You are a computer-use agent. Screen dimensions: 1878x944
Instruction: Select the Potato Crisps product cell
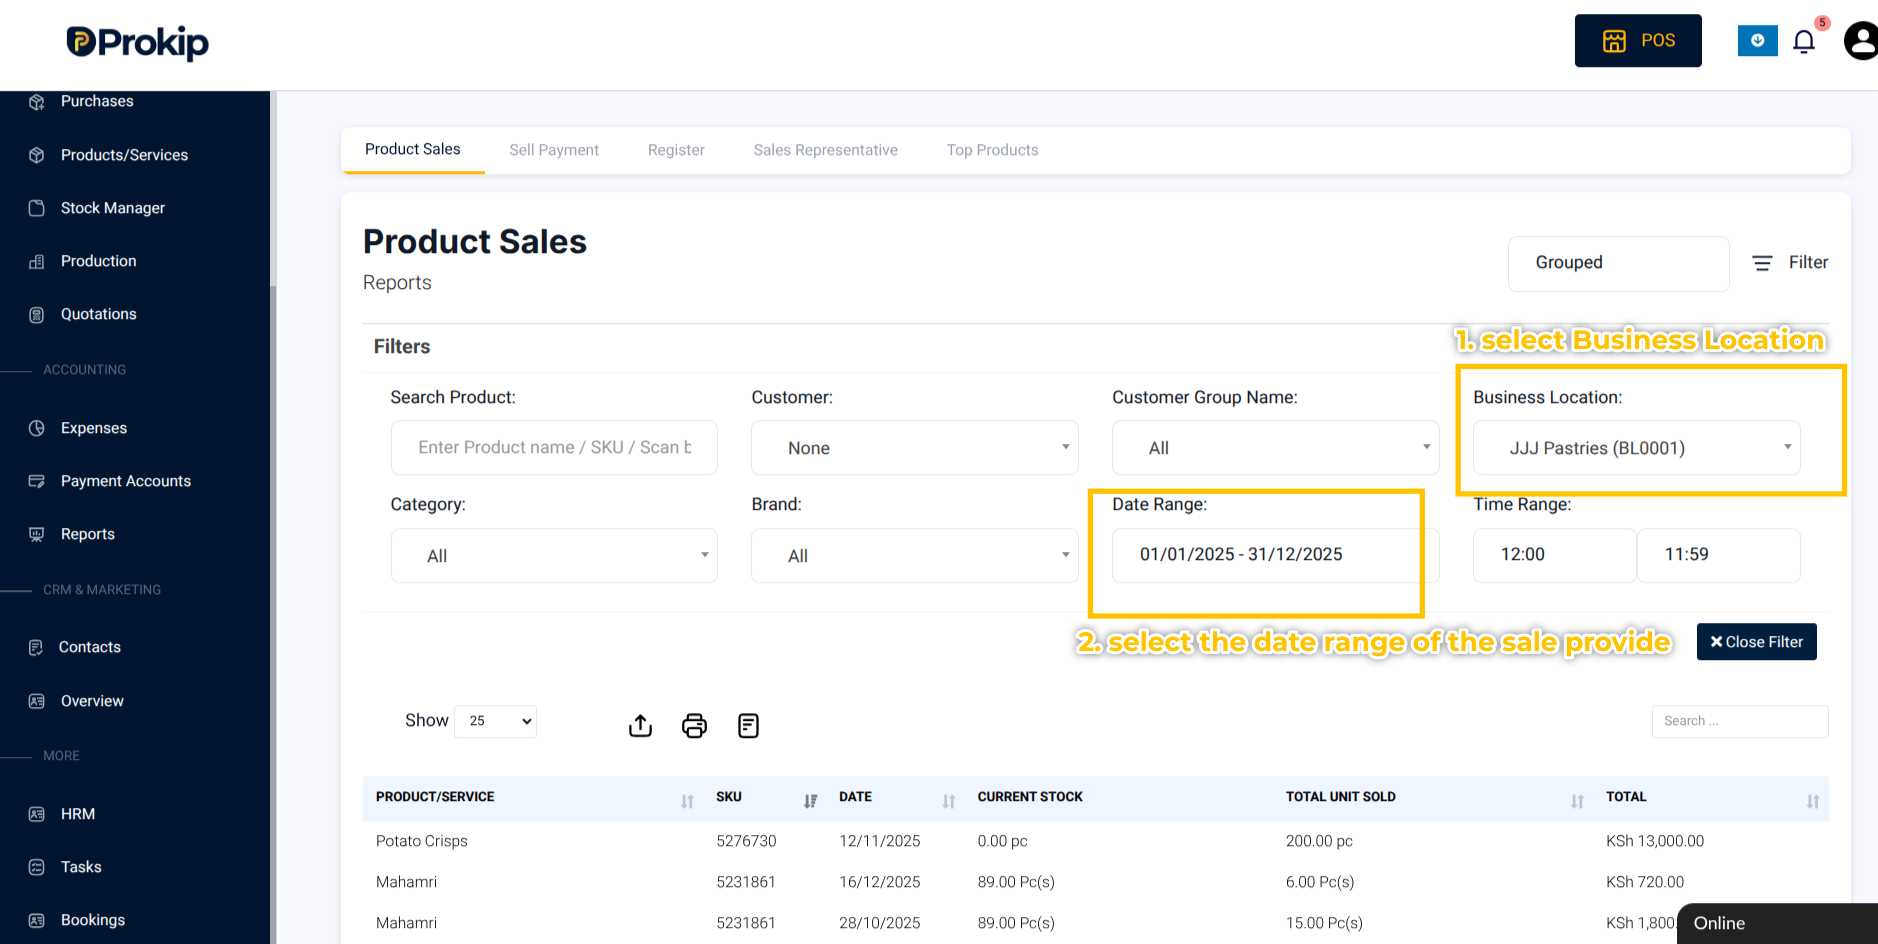422,841
